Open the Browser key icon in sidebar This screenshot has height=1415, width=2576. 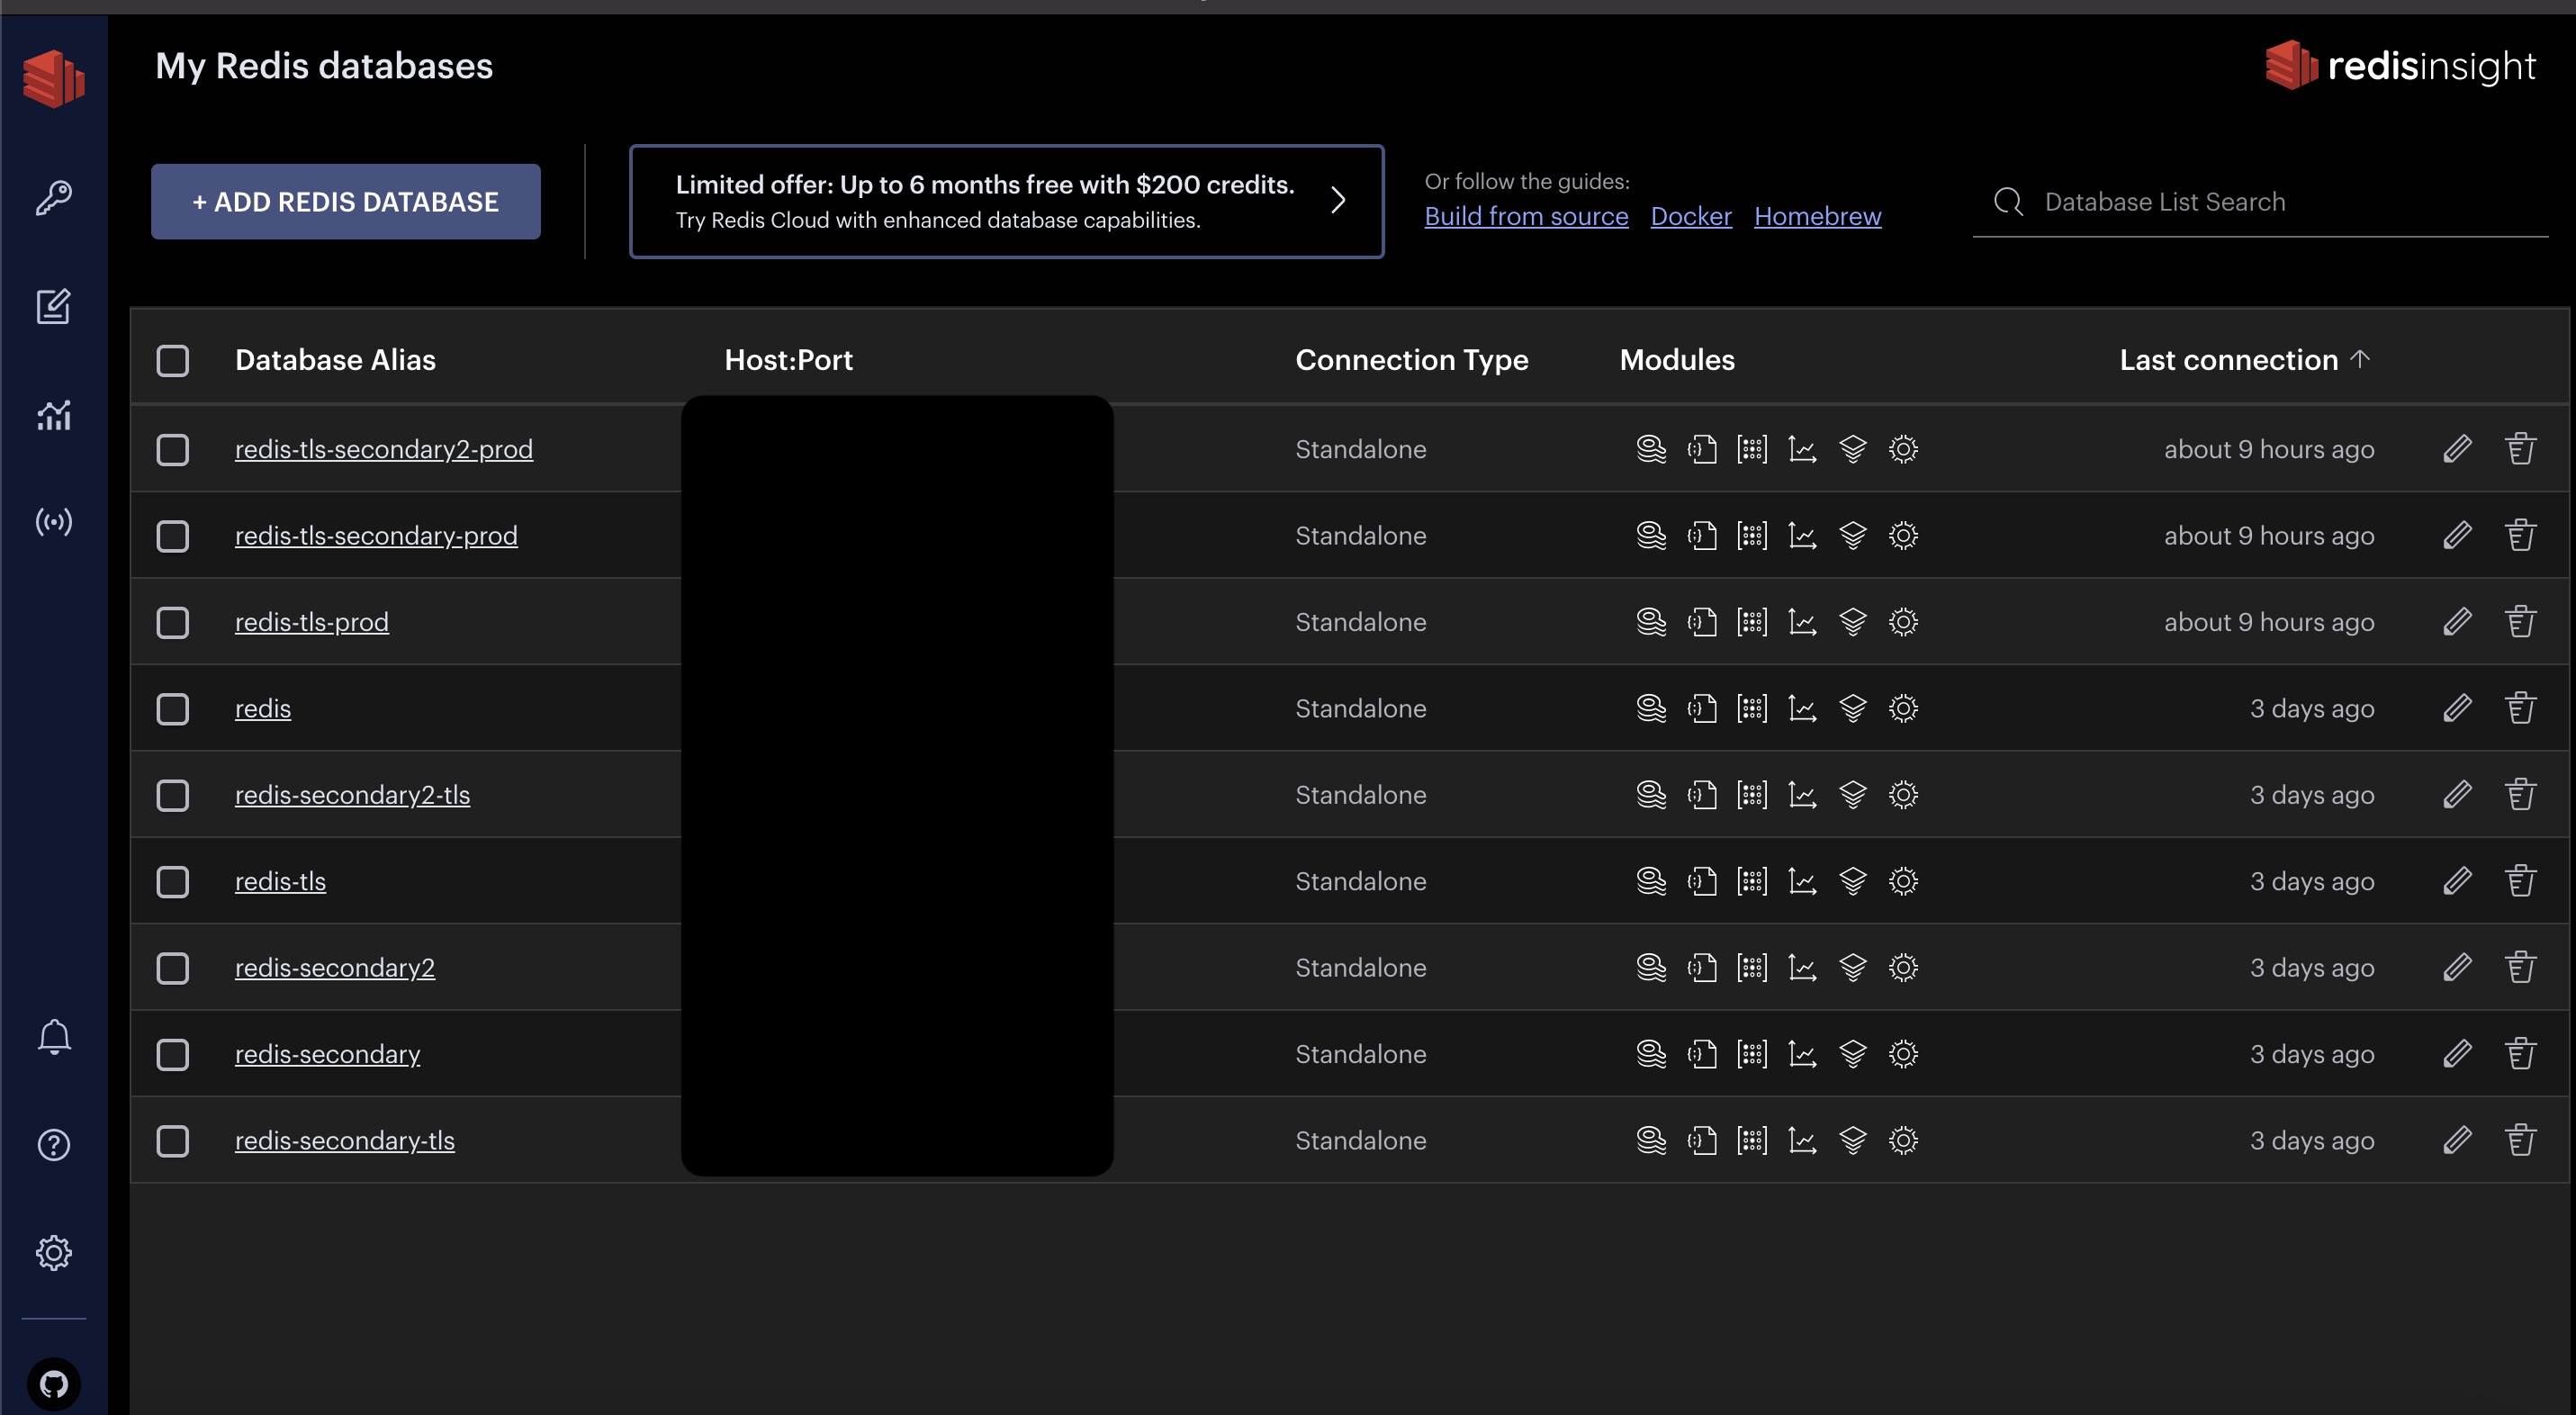[x=54, y=198]
